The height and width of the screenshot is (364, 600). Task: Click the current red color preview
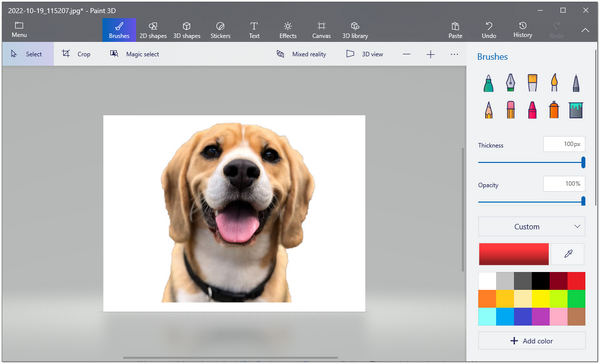coord(514,254)
